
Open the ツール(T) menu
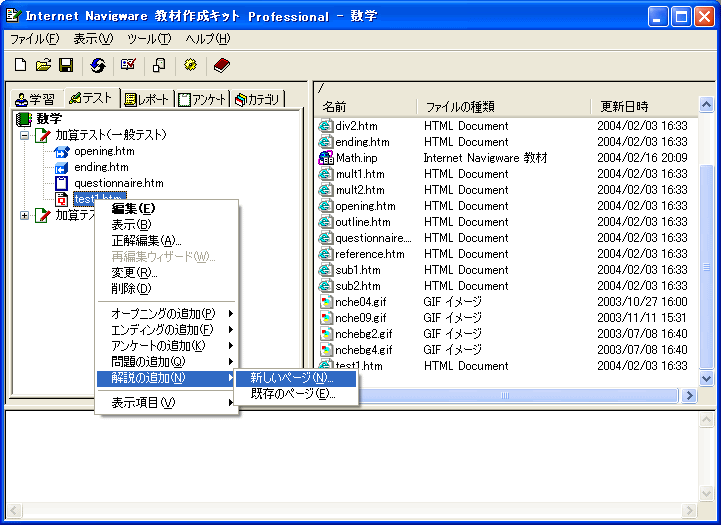pyautogui.click(x=149, y=39)
